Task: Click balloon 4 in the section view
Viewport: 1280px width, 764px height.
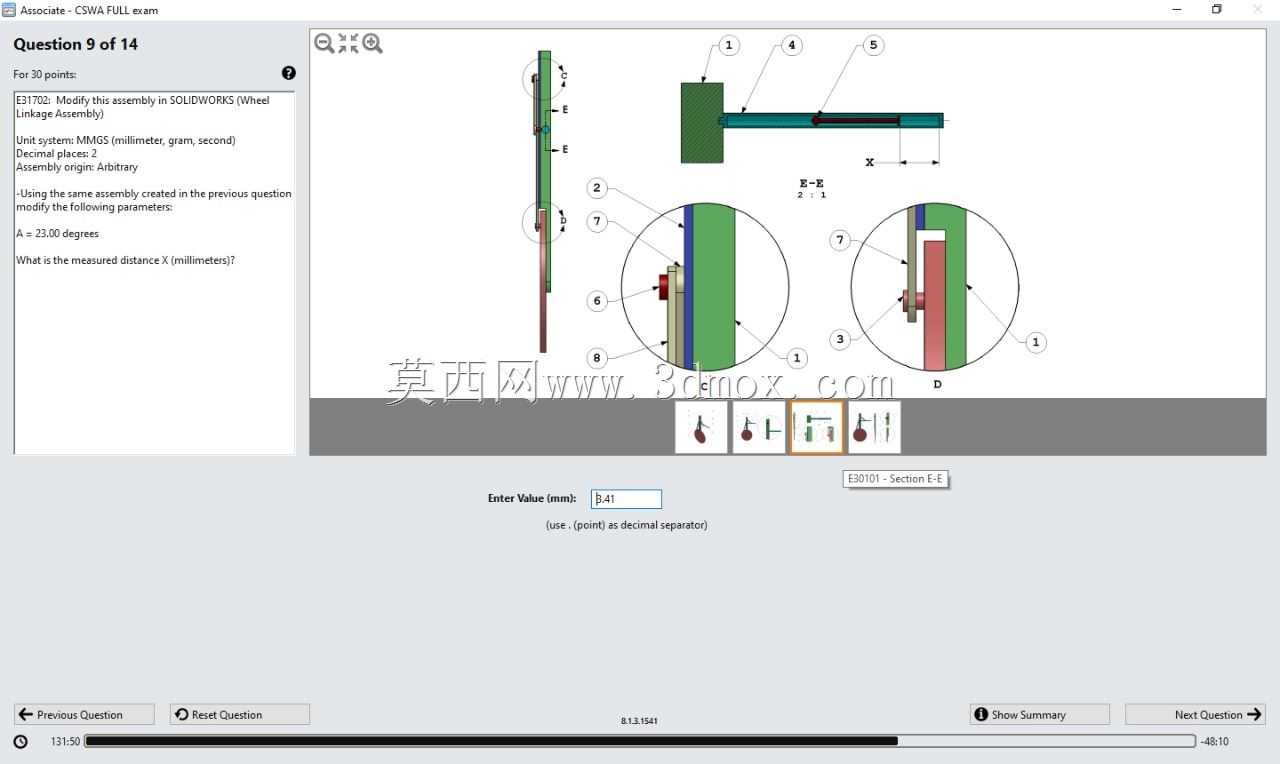Action: coord(792,45)
